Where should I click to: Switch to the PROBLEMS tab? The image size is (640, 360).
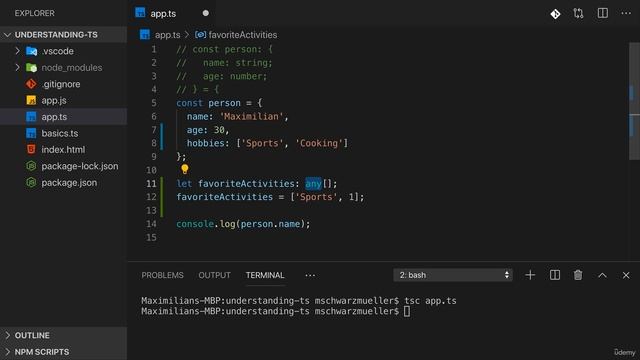click(x=162, y=276)
